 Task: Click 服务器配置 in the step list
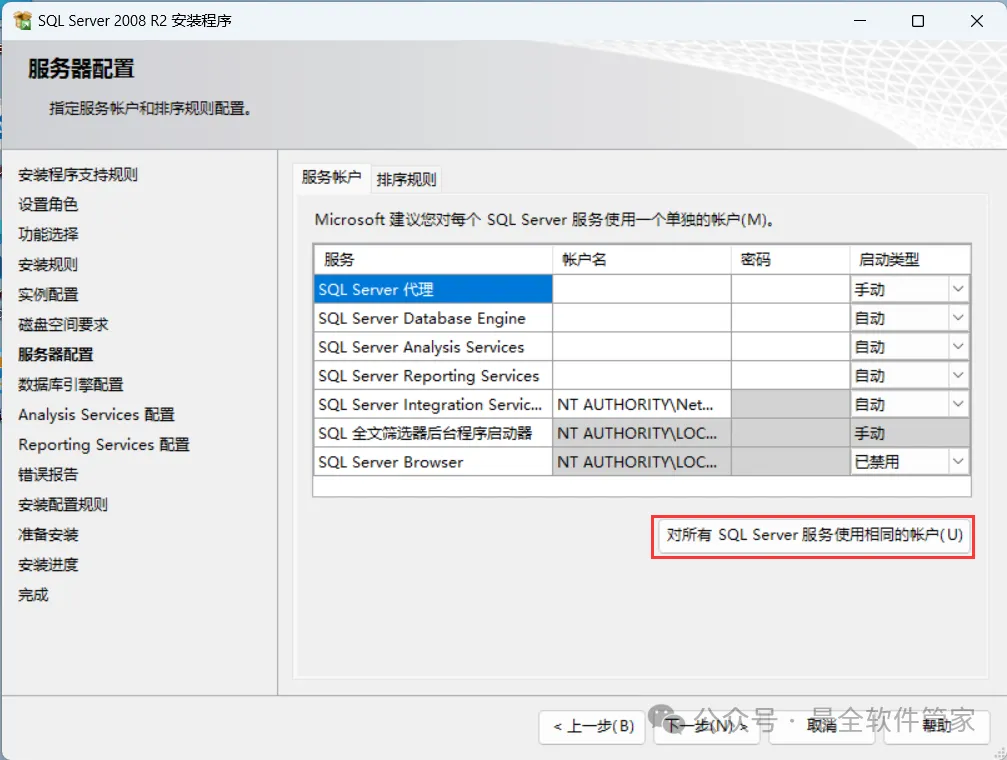(x=56, y=355)
